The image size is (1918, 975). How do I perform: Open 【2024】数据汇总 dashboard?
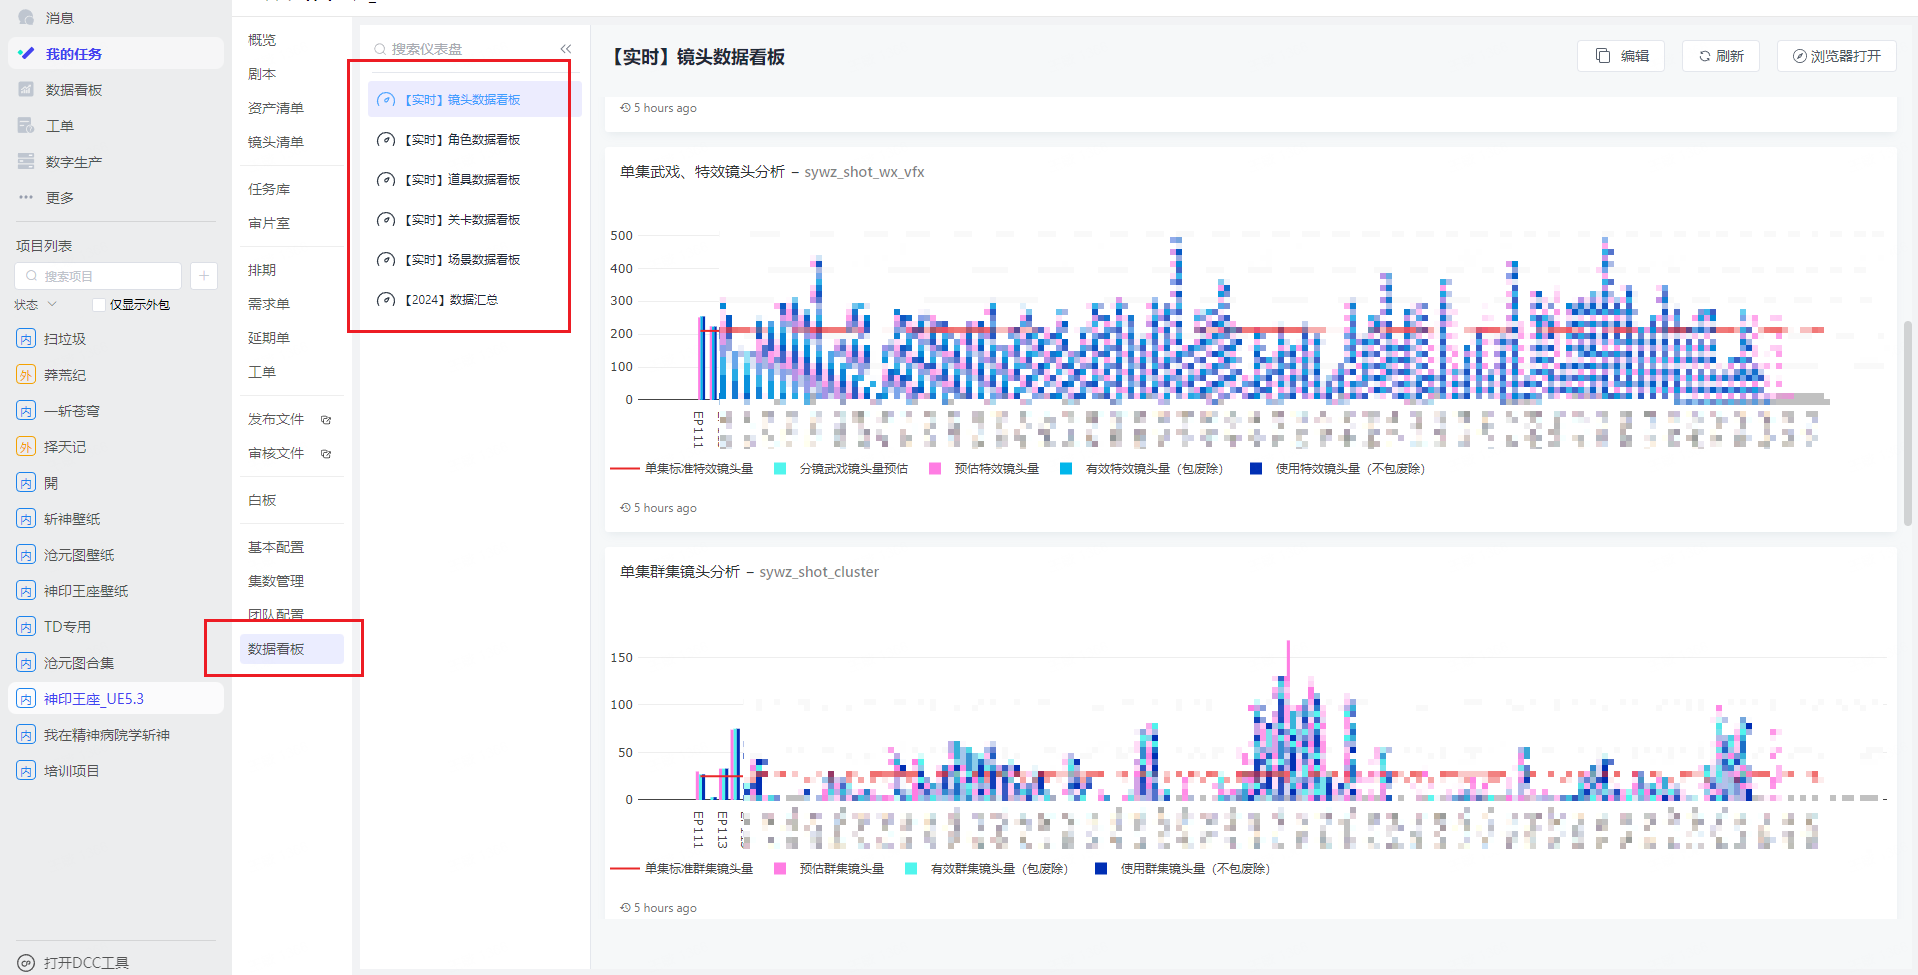[x=451, y=300]
